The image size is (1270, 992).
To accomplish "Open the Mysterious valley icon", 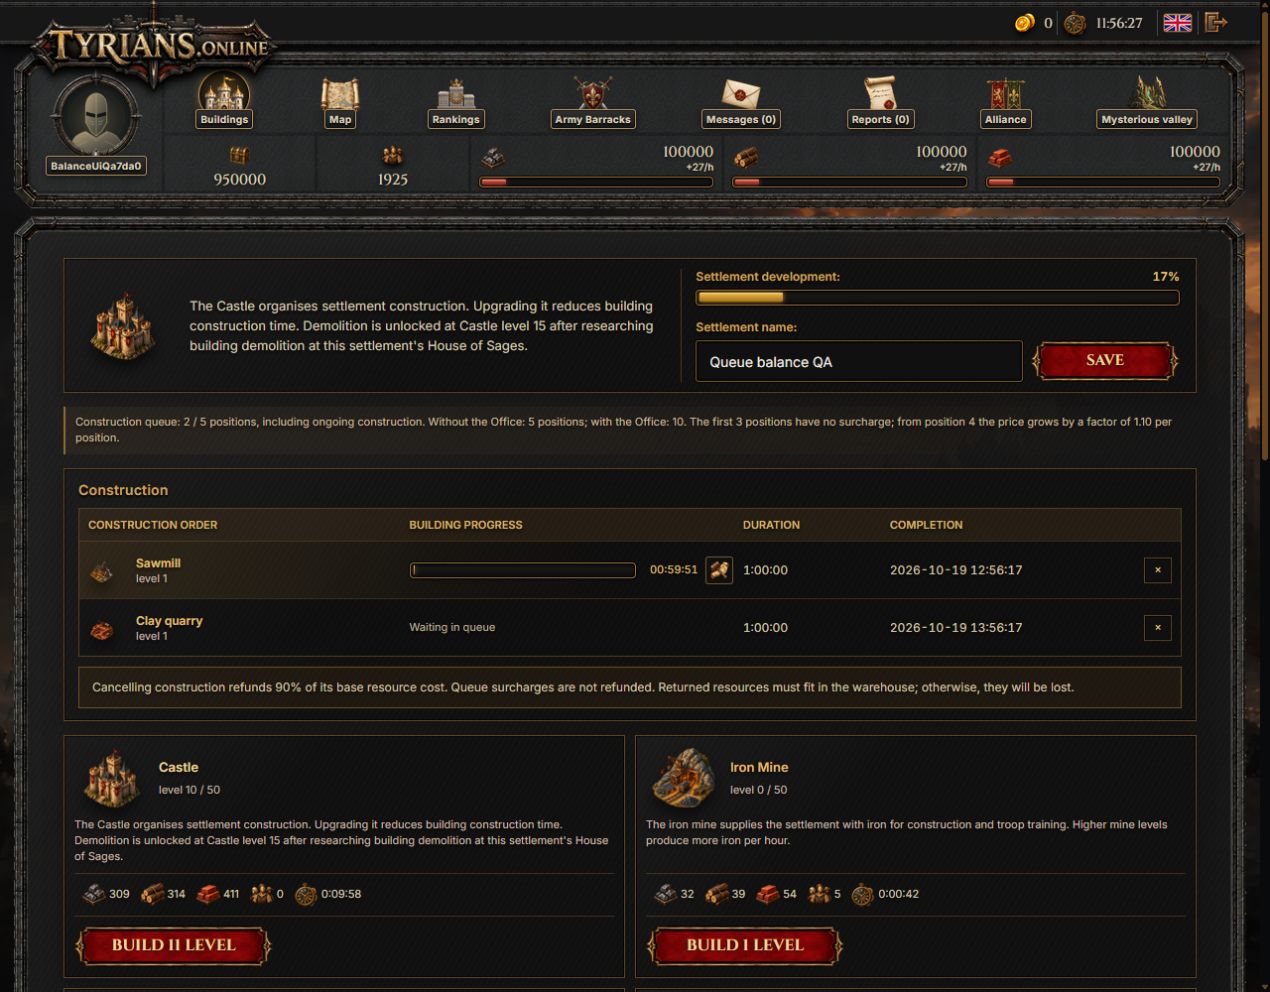I will point(1147,93).
